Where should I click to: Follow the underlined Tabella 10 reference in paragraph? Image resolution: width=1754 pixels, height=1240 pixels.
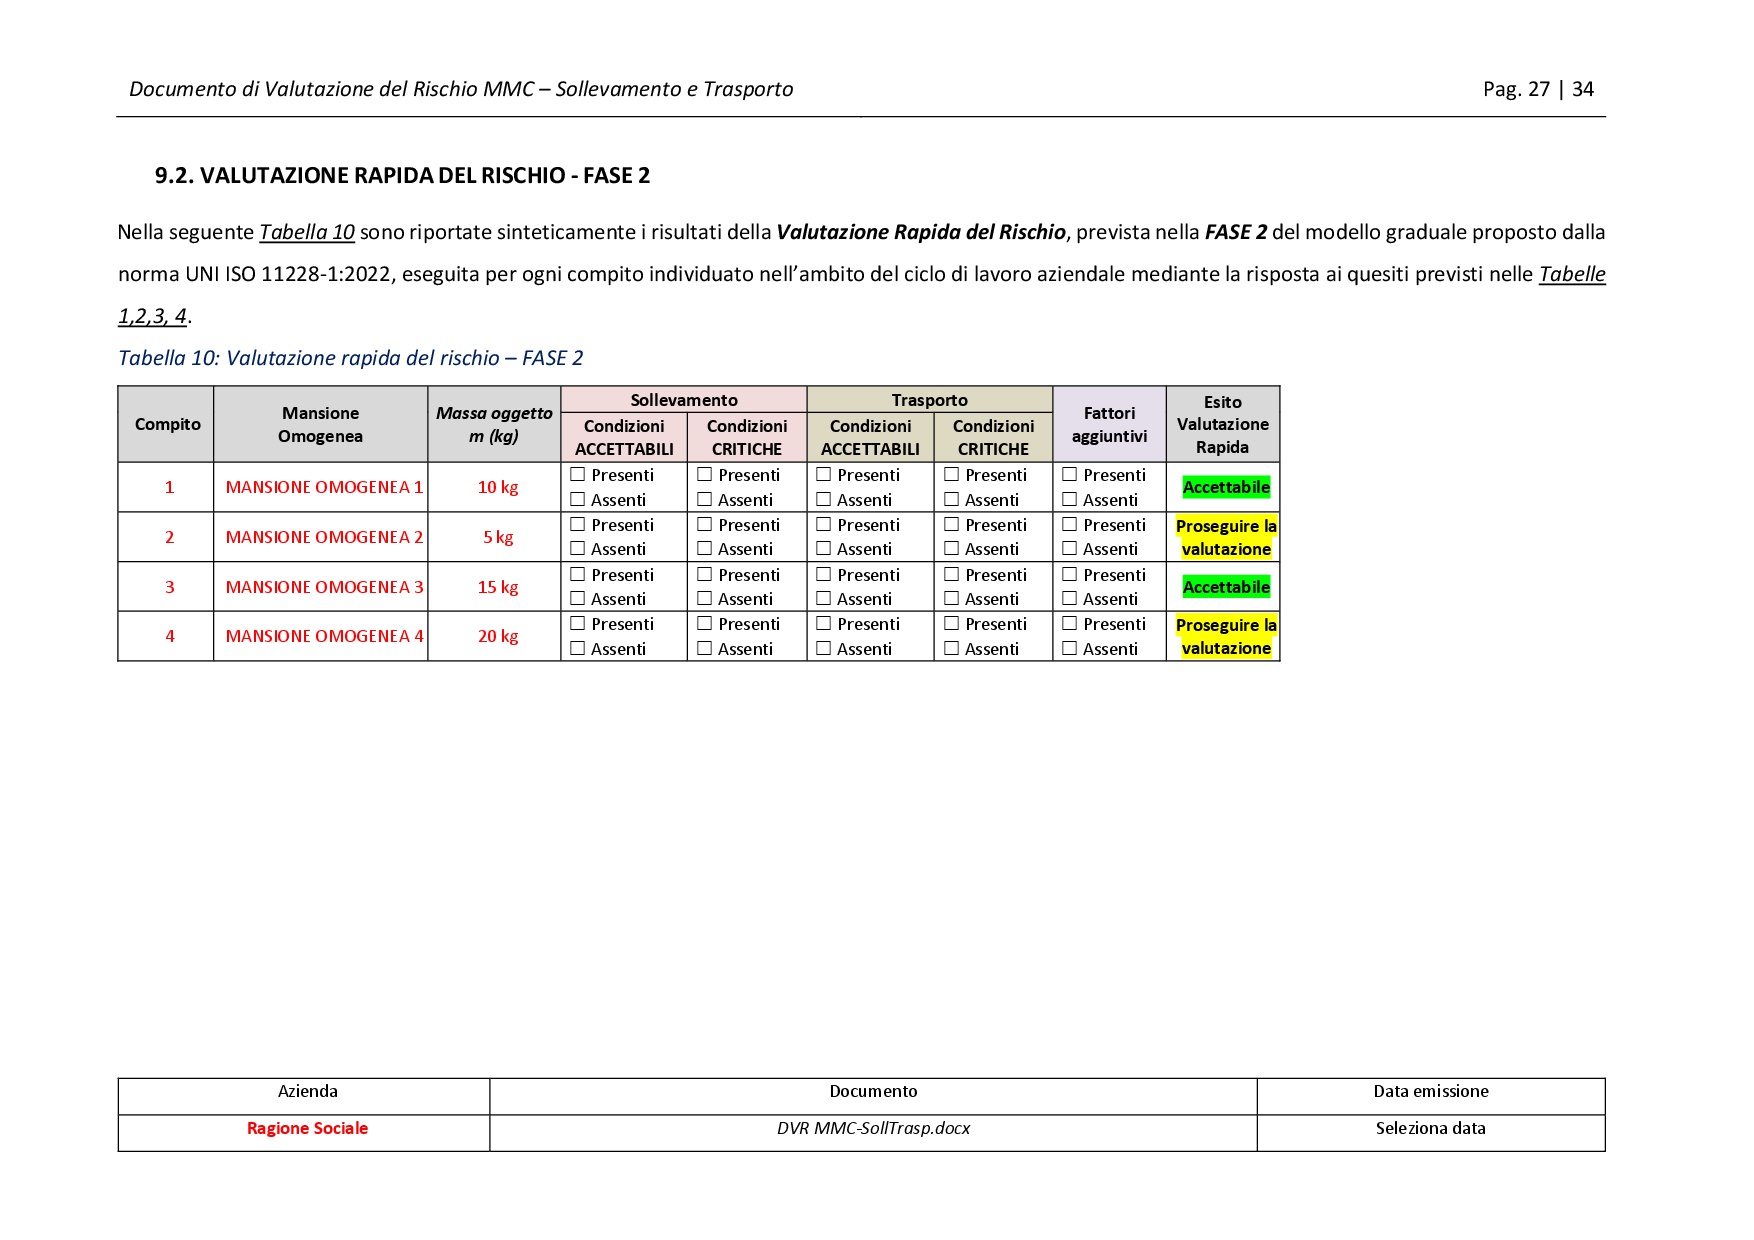(307, 232)
